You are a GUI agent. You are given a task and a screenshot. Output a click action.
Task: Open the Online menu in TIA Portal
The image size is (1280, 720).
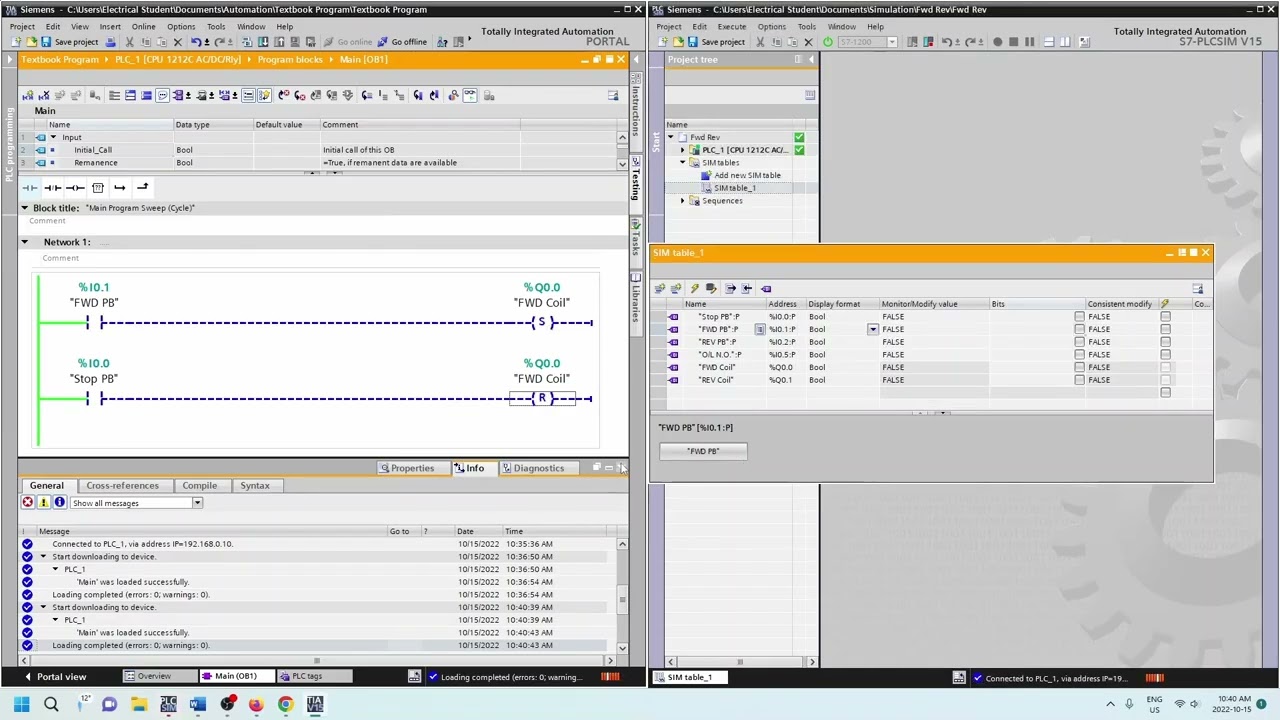[x=143, y=27]
